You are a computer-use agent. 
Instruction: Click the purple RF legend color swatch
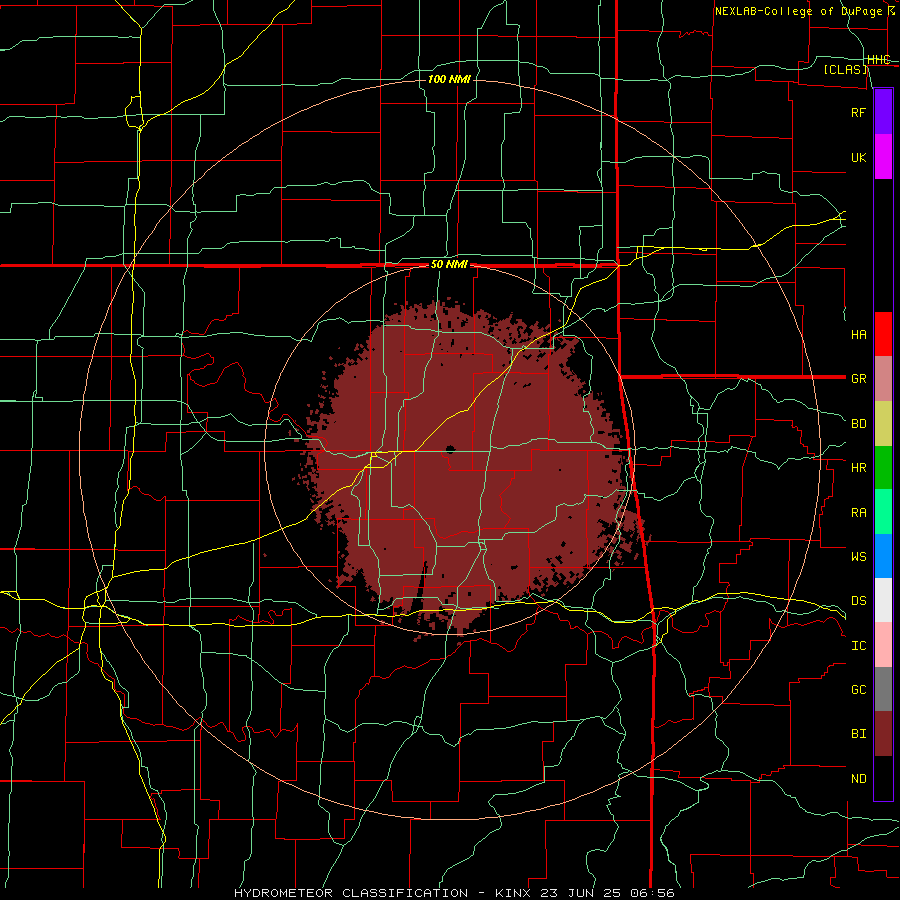(x=883, y=112)
